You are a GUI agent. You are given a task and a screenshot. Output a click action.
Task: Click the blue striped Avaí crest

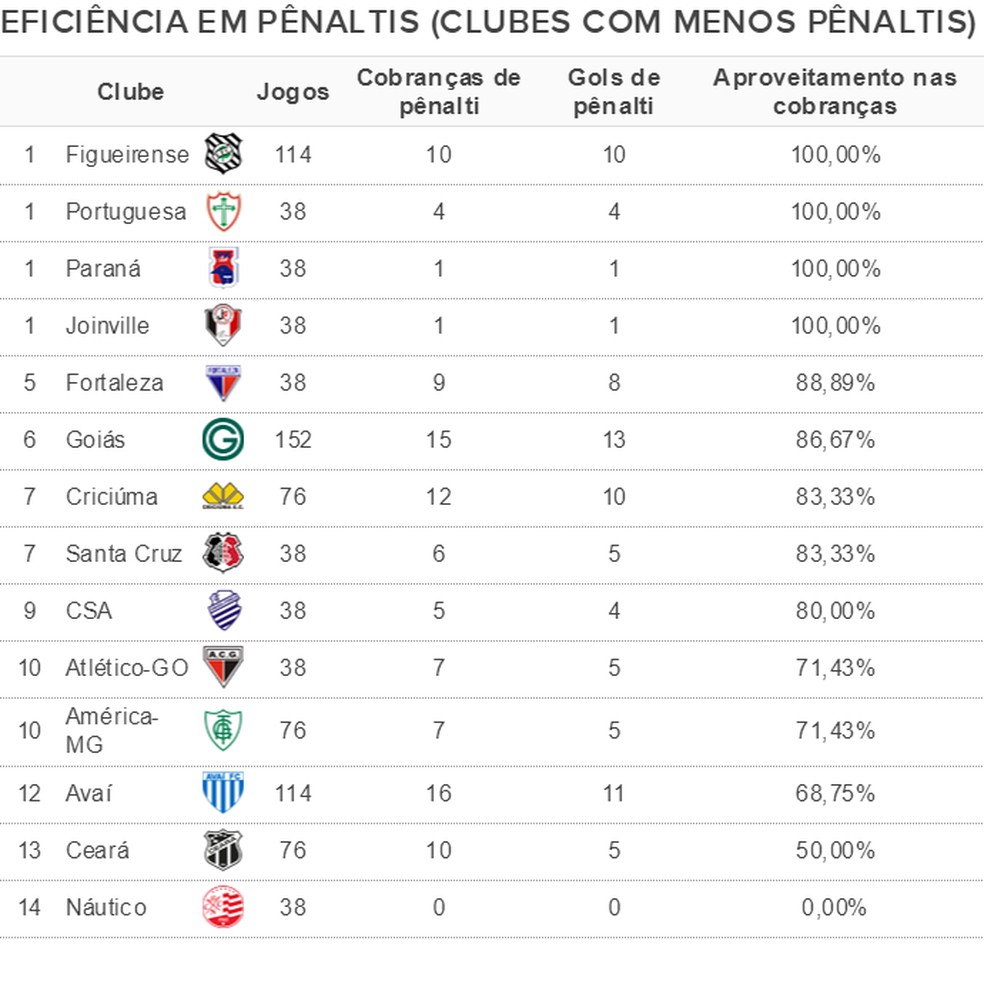tap(223, 793)
